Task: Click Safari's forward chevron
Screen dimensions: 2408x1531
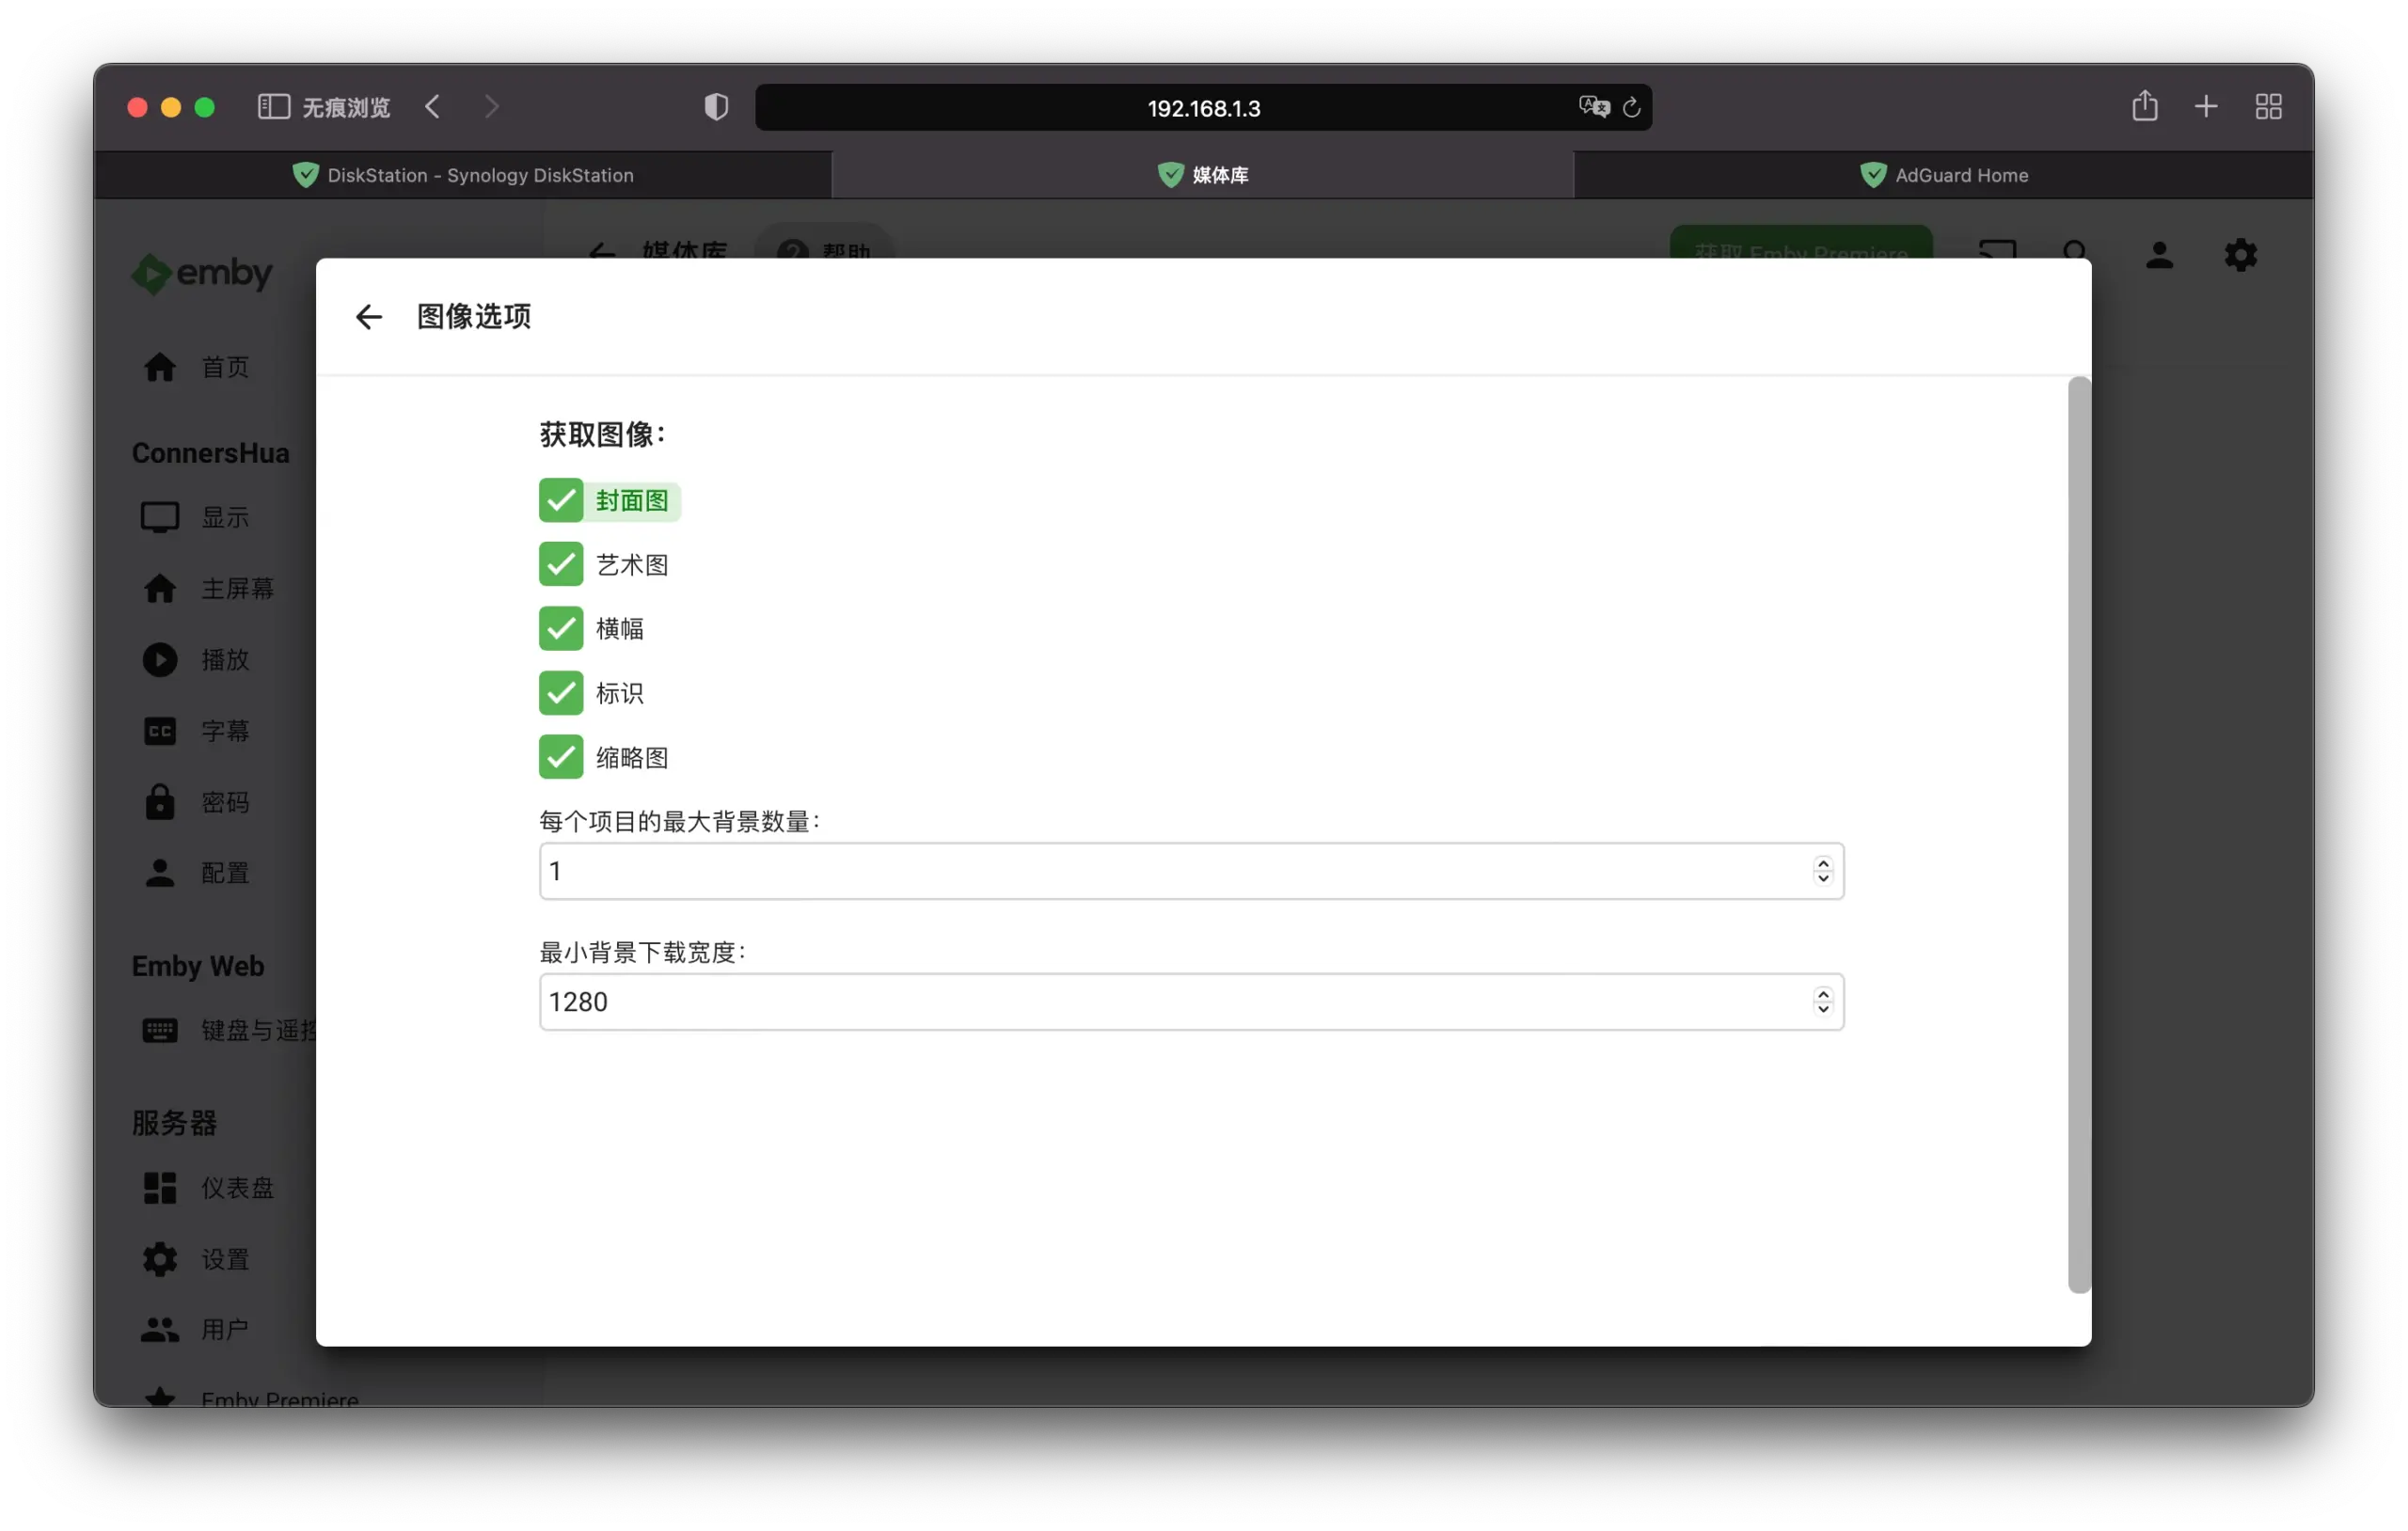Action: pos(491,107)
